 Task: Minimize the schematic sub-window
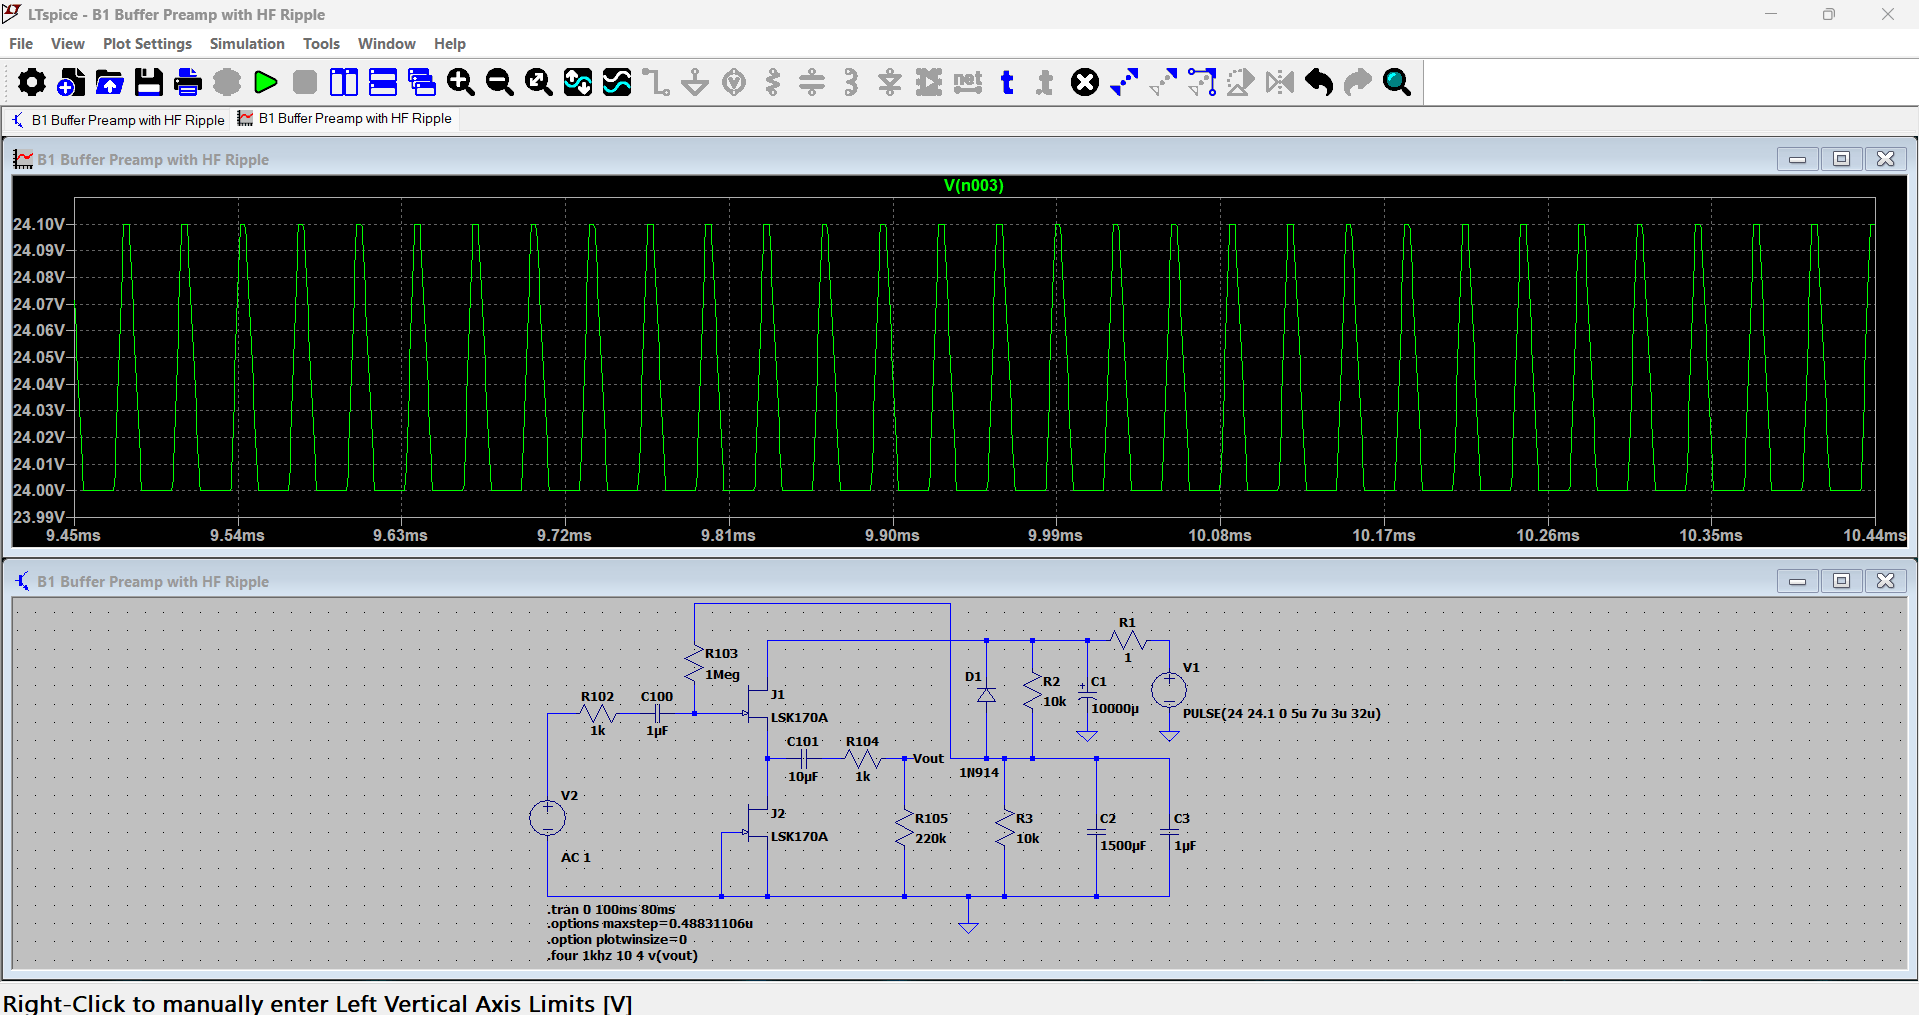1797,581
